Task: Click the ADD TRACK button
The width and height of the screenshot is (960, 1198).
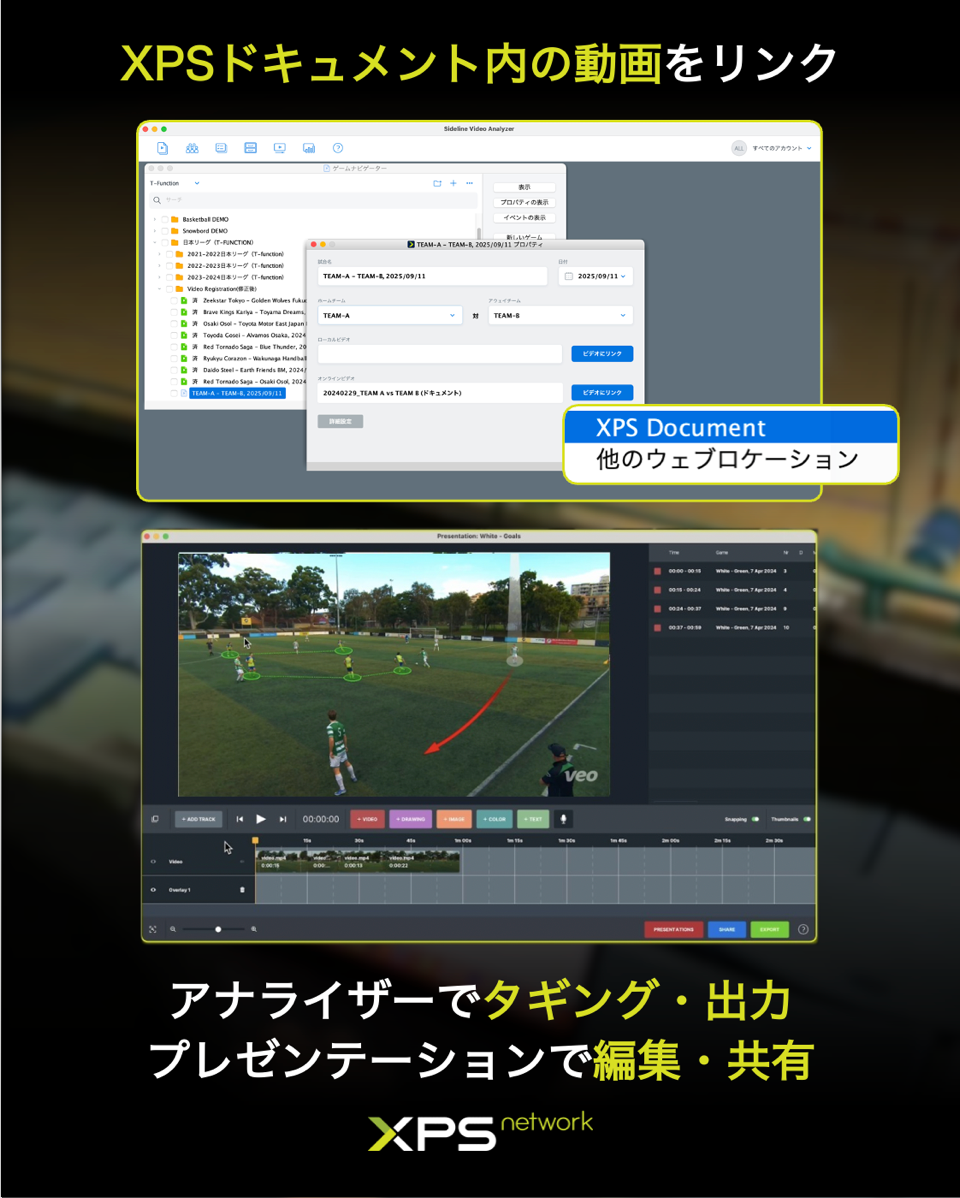Action: 199,819
